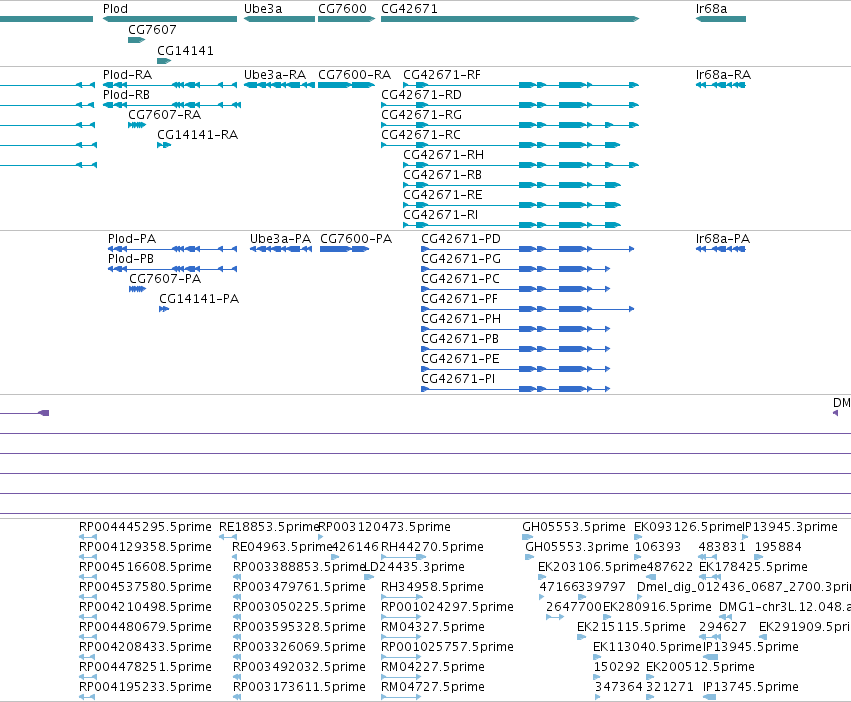The image size is (851, 702).
Task: Open EST RP004445295.5prime
Action: point(145,527)
